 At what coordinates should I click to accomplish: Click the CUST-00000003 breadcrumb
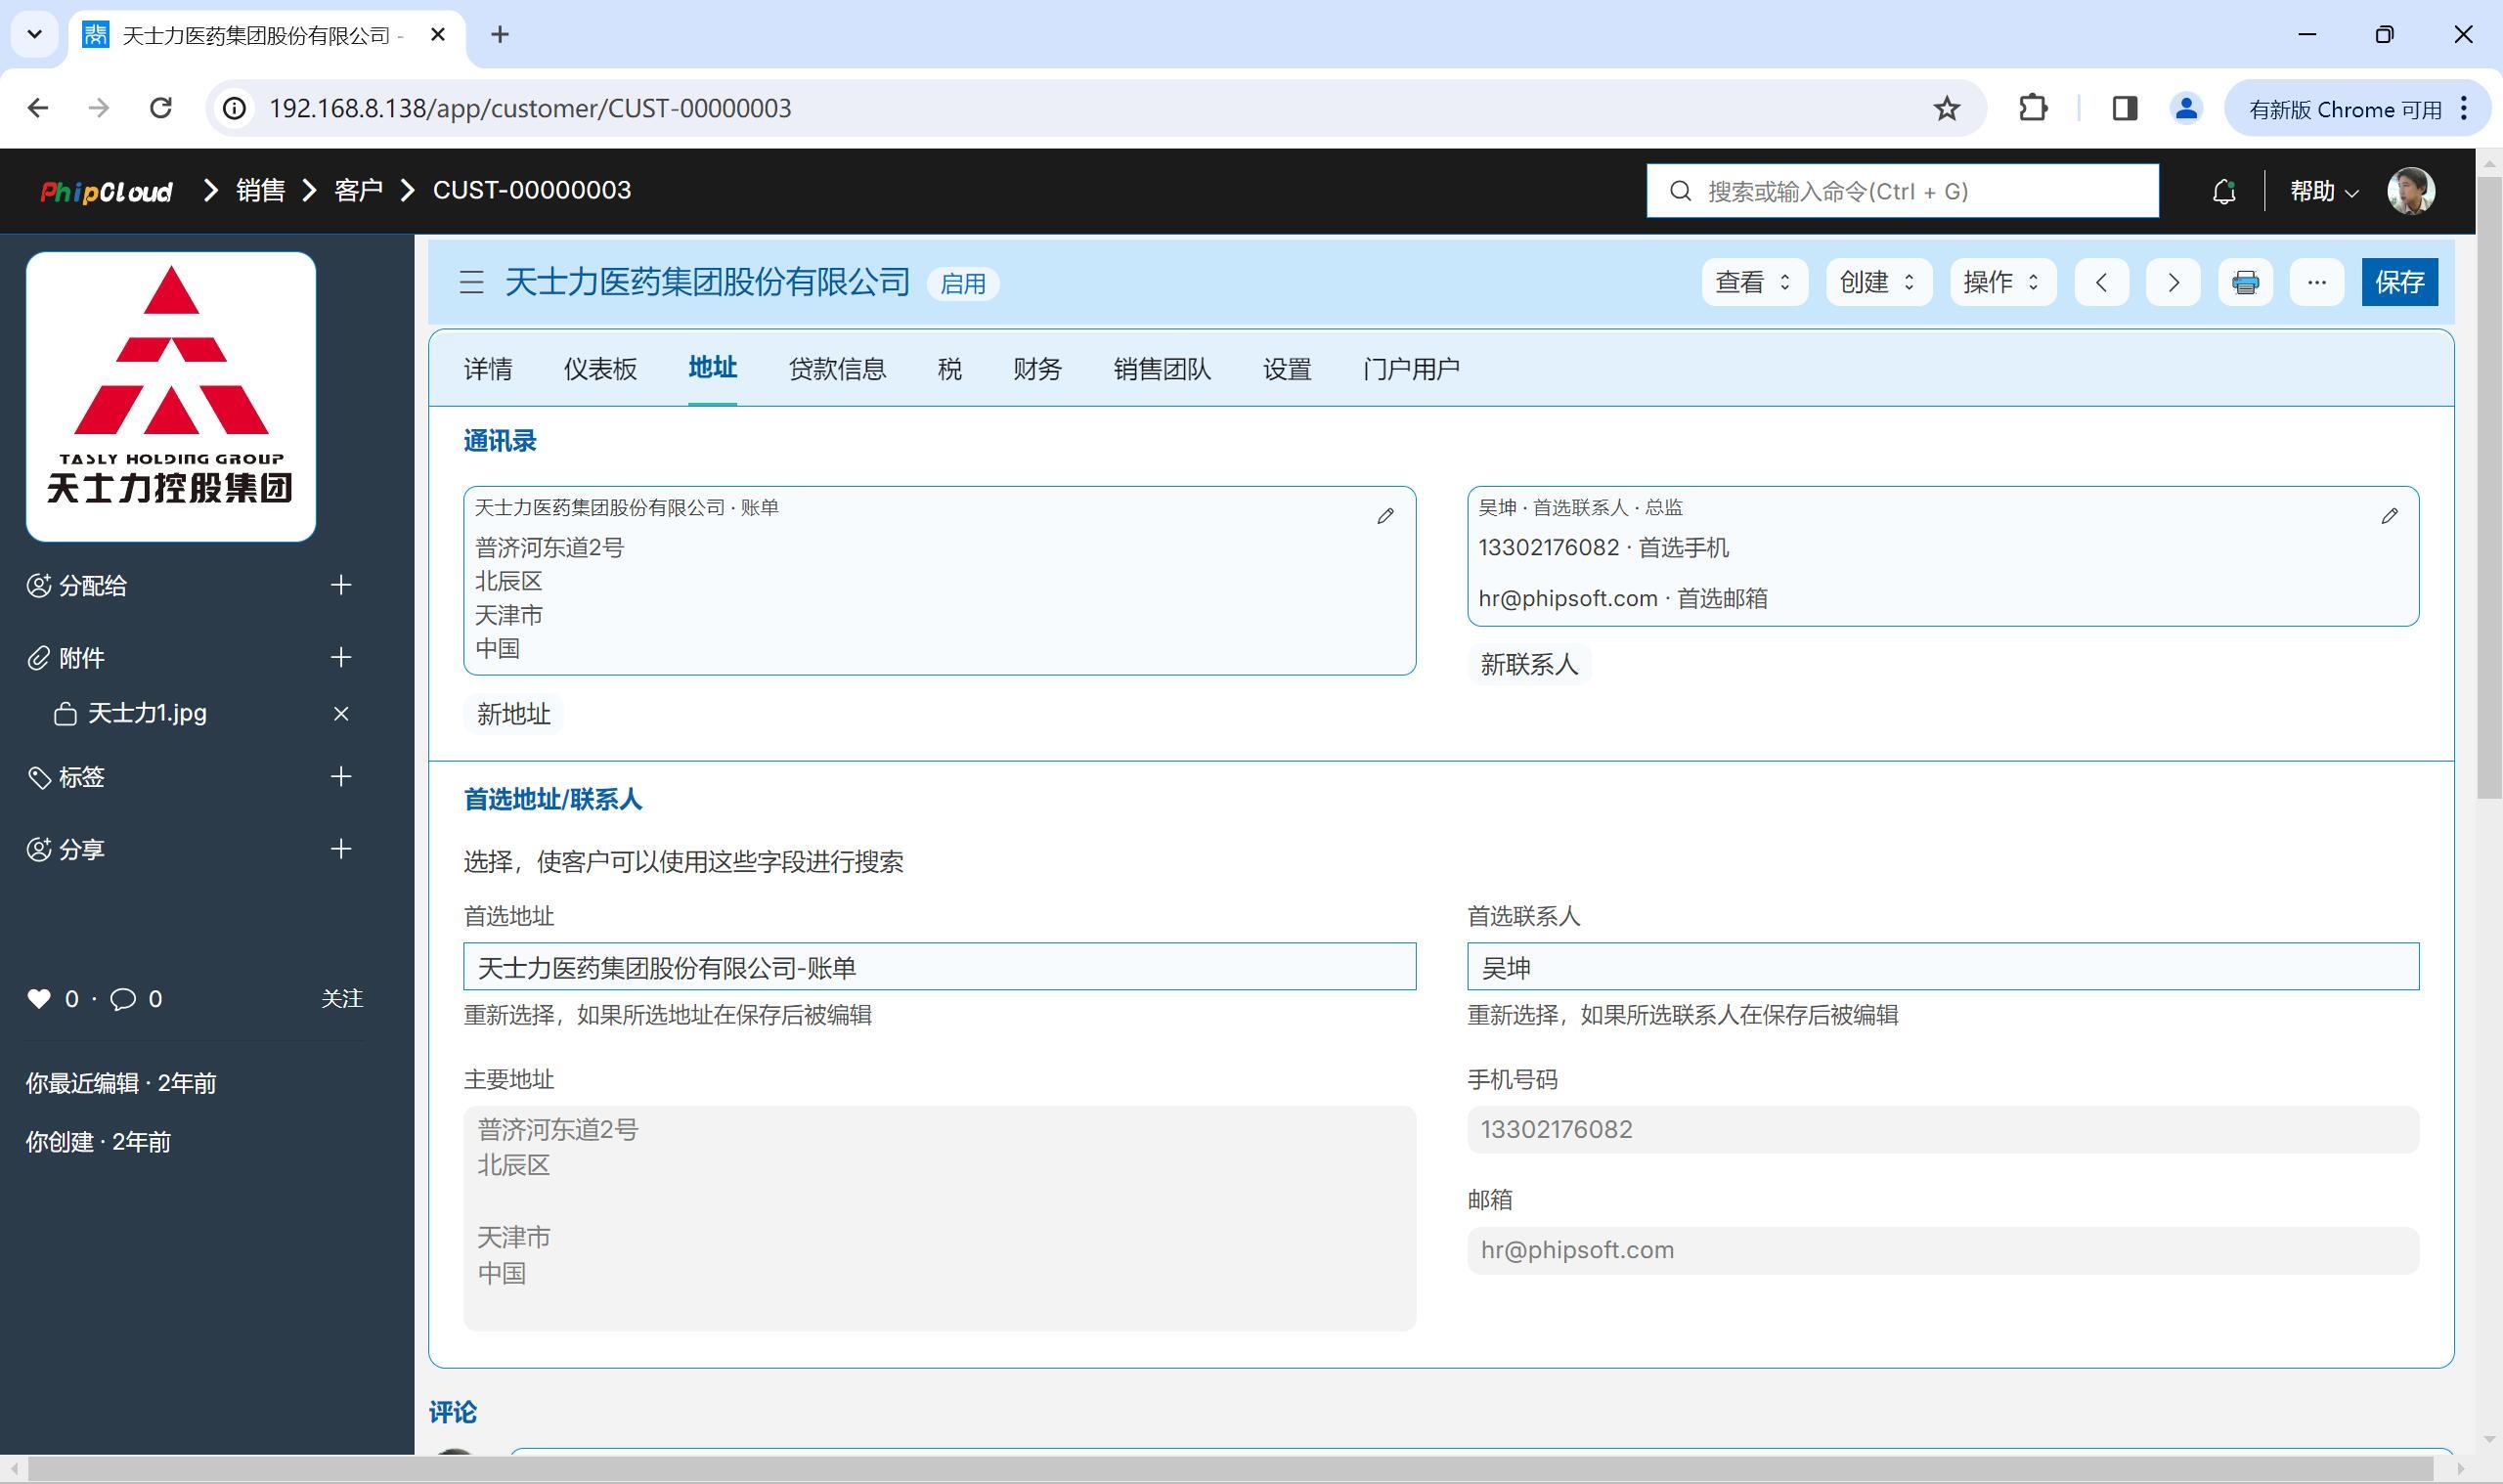click(x=531, y=191)
